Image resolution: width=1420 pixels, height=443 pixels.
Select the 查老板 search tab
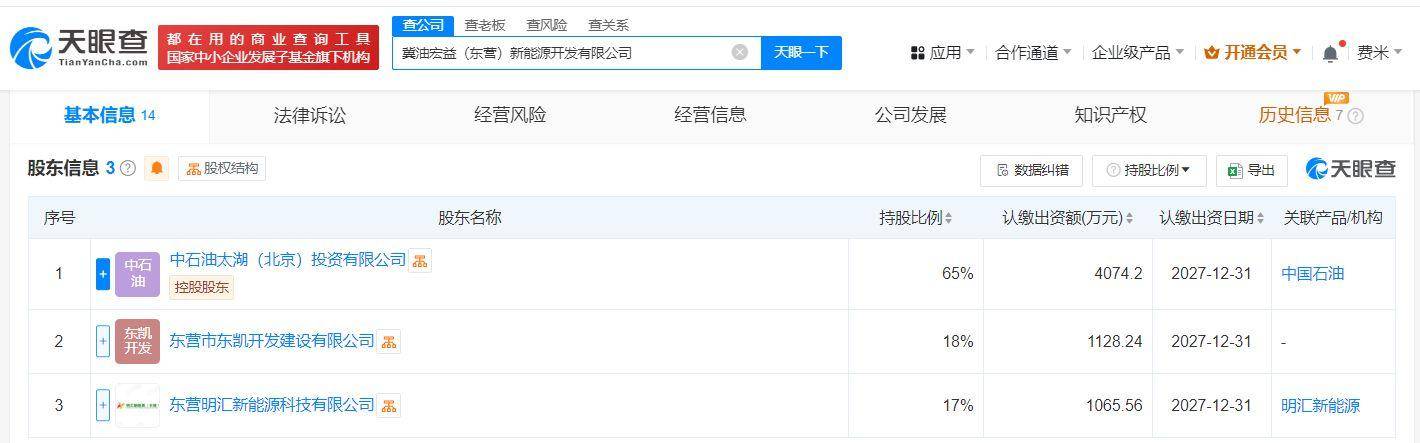[x=485, y=25]
